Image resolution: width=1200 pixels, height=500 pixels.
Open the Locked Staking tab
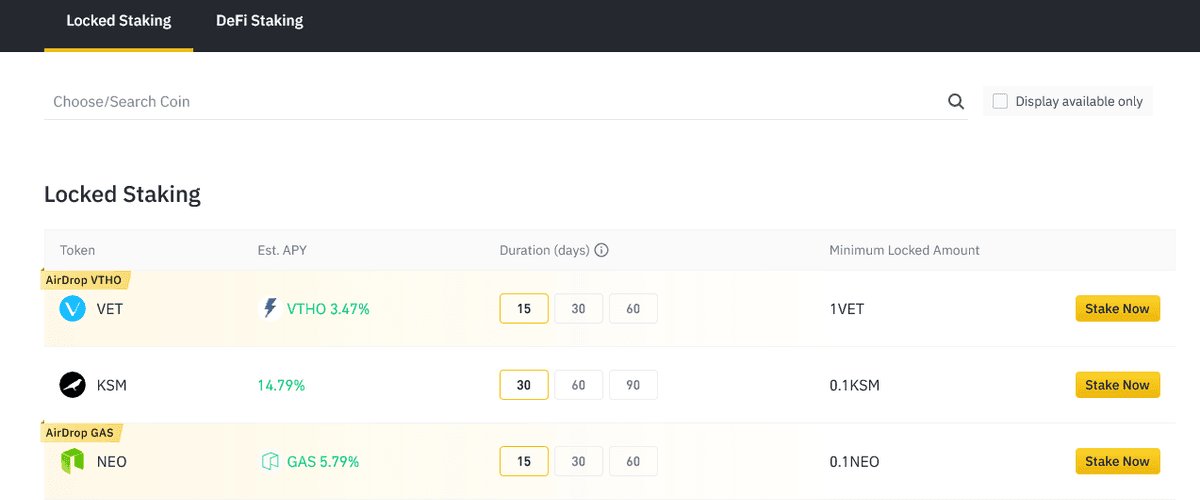point(118,20)
